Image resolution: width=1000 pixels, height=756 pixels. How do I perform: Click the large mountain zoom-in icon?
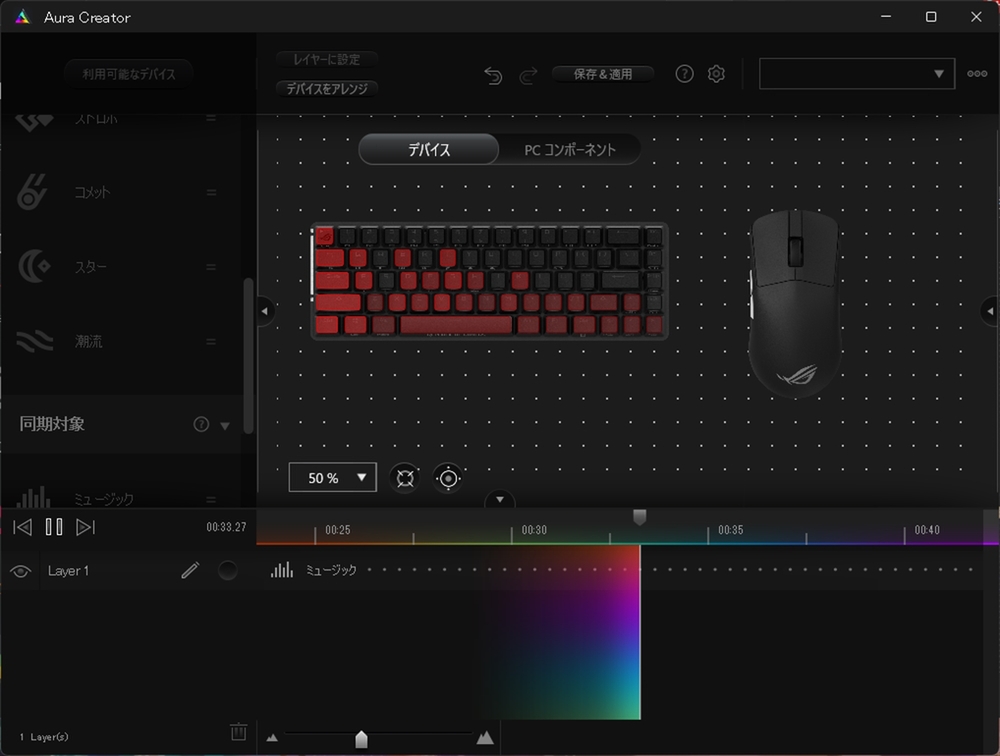[485, 737]
